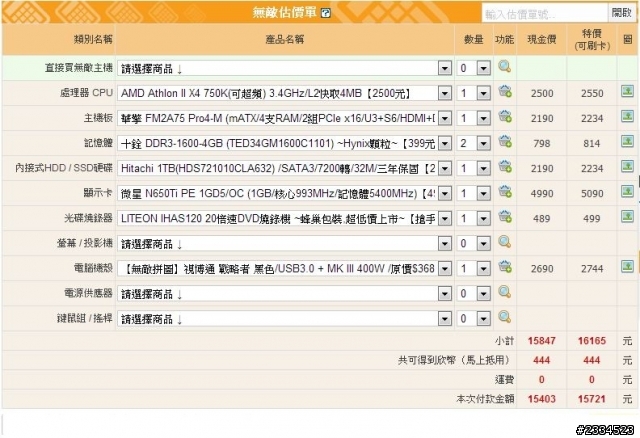Click the 現金價 column header
This screenshot has height=438, width=640.
(x=542, y=40)
